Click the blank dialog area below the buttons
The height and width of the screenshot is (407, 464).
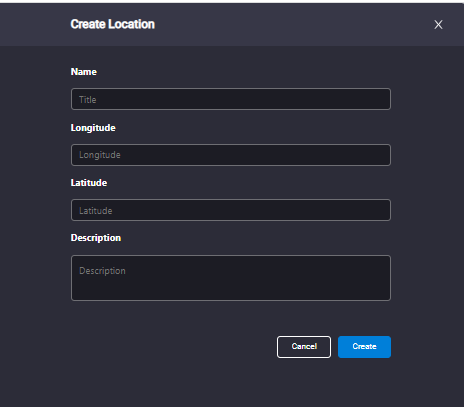(231, 383)
